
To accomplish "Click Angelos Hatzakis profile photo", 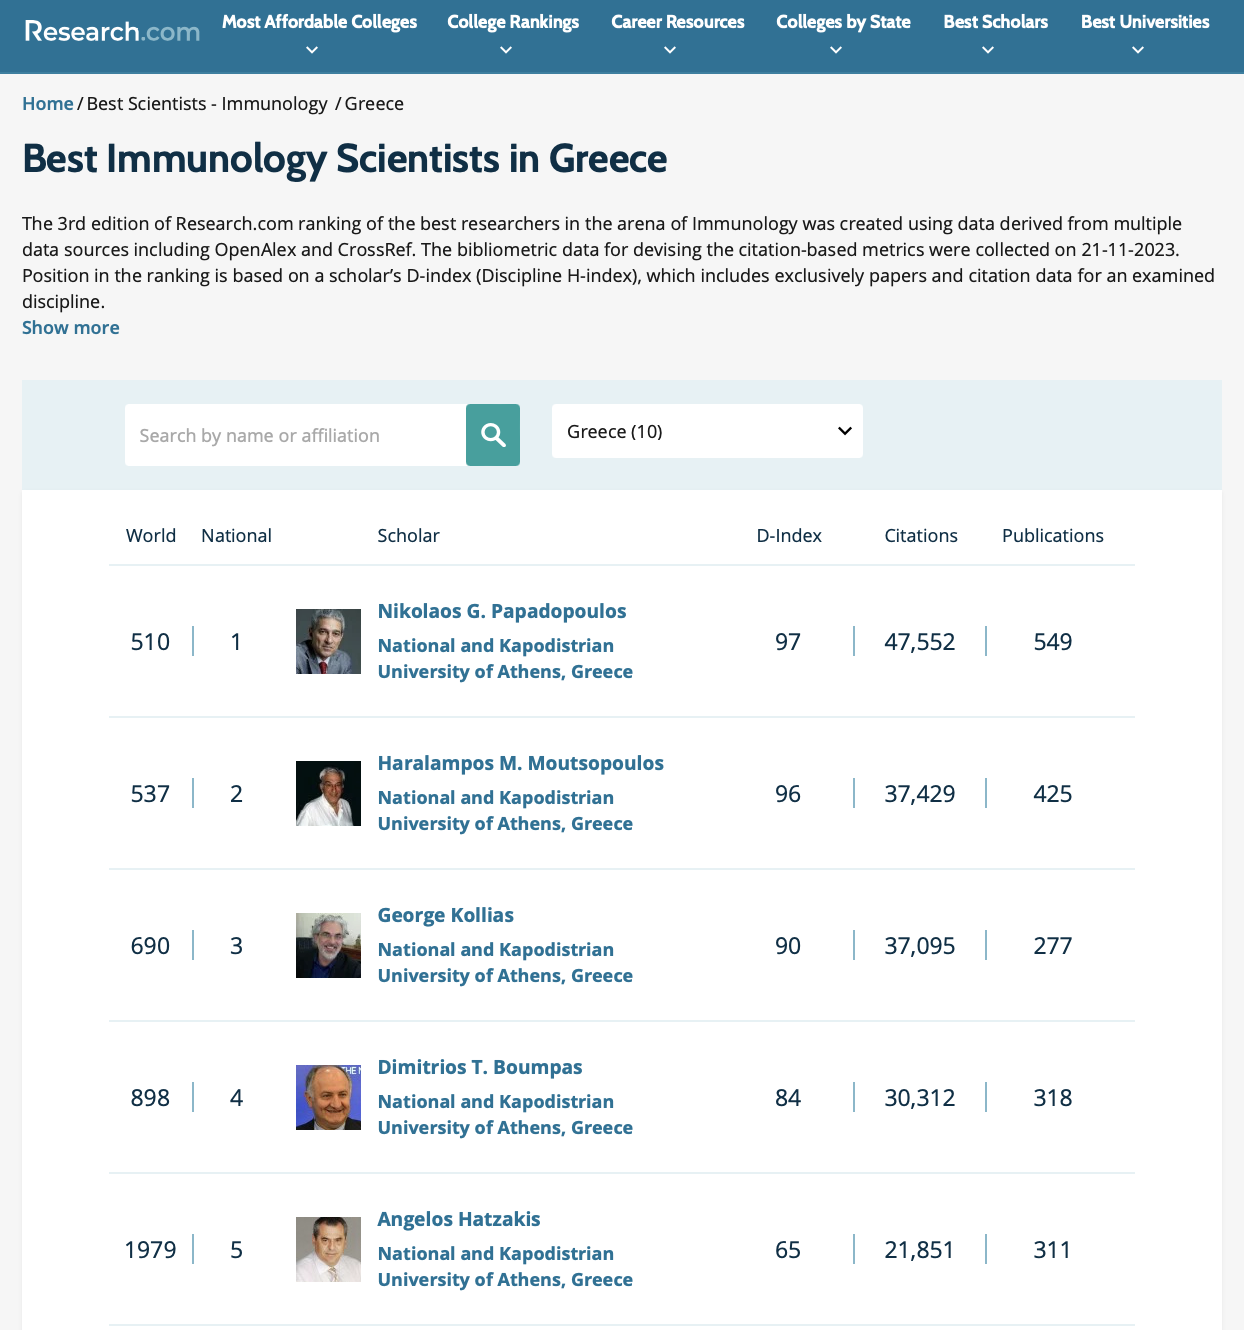I will [328, 1249].
